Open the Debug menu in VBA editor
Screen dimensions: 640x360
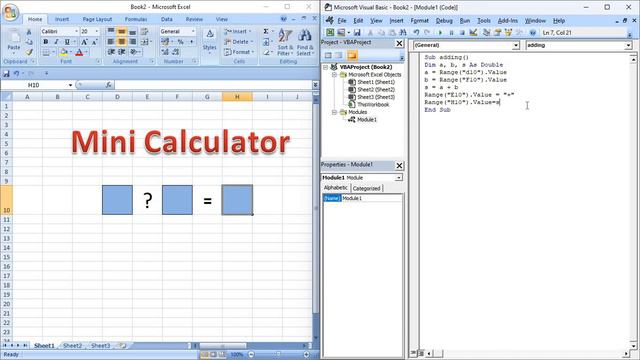(444, 21)
